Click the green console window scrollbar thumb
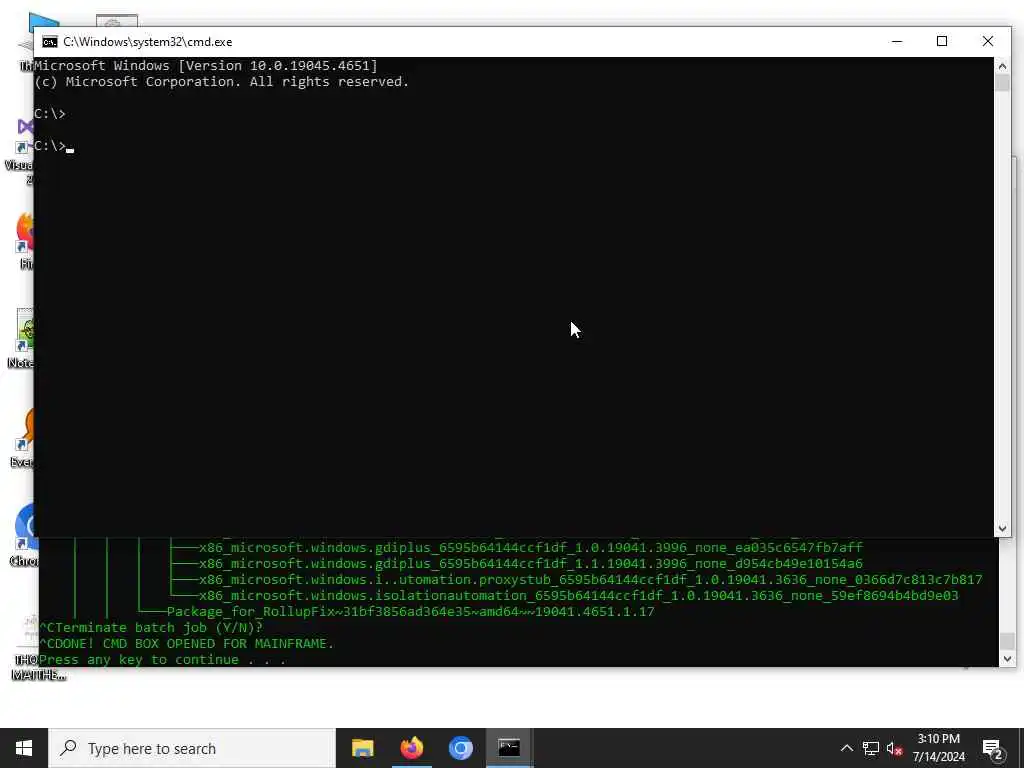This screenshot has height=768, width=1024. point(1007,641)
